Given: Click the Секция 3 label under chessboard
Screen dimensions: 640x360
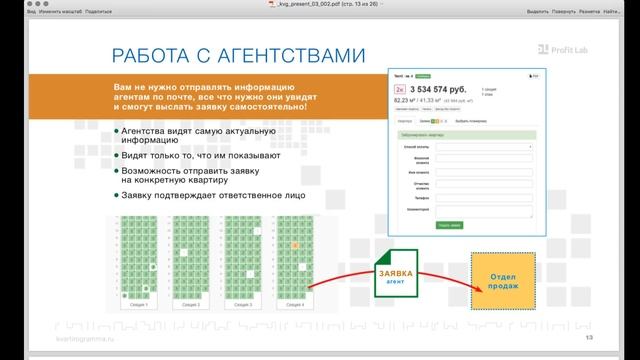Looking at the screenshot, I should [243, 305].
